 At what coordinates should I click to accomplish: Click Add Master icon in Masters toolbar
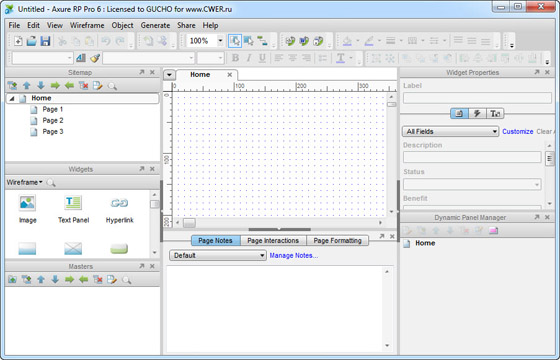[12, 279]
